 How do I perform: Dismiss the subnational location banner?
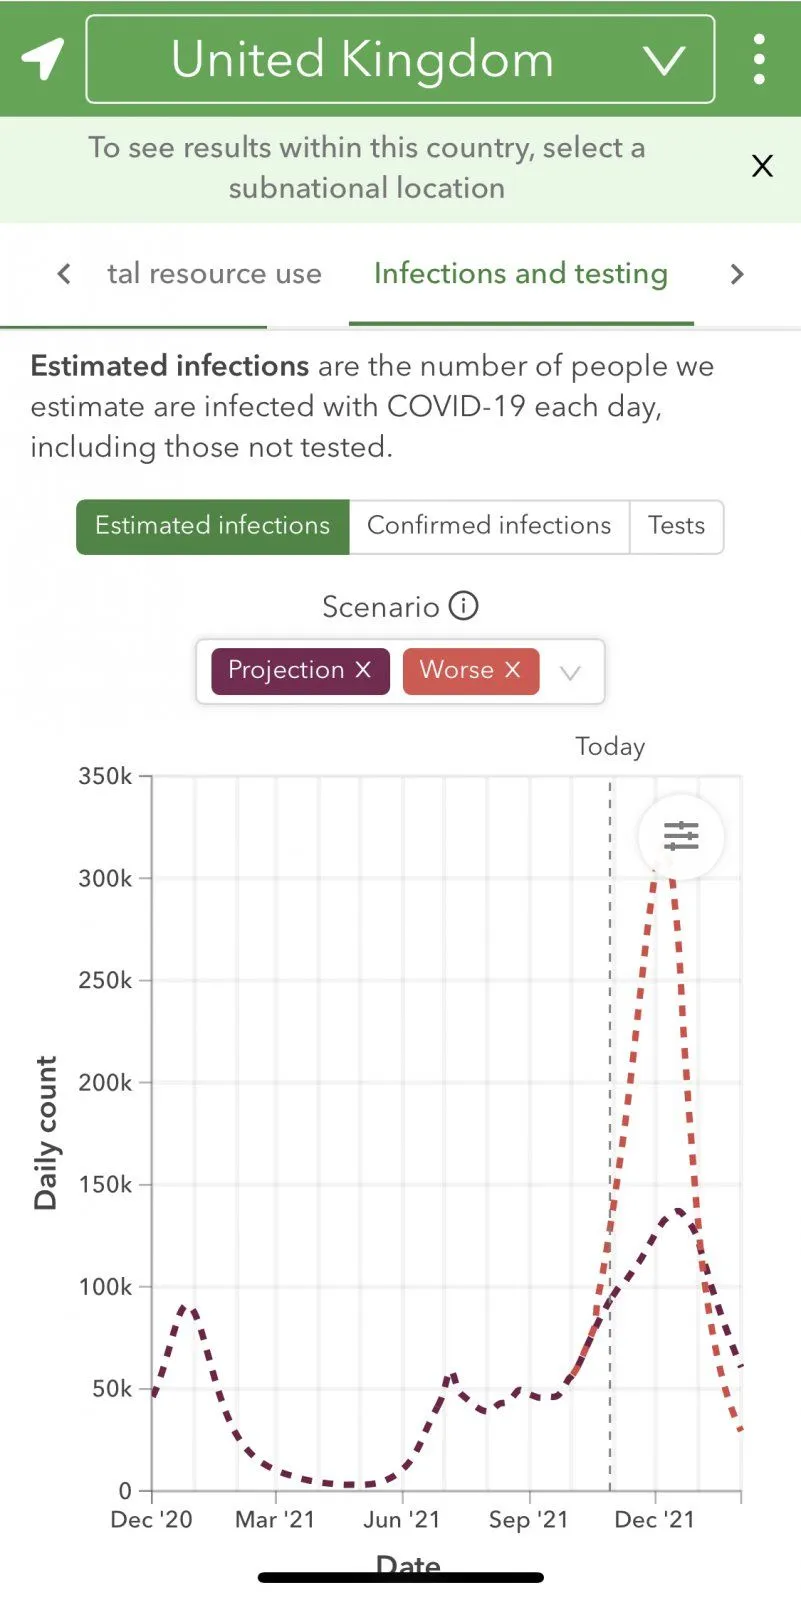tap(762, 166)
